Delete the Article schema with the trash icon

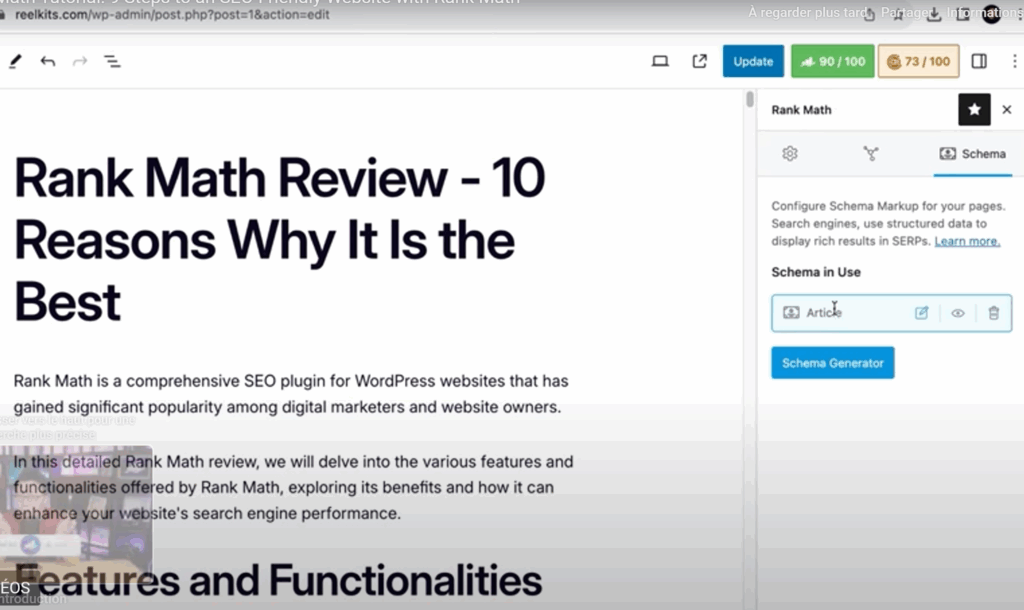click(993, 313)
